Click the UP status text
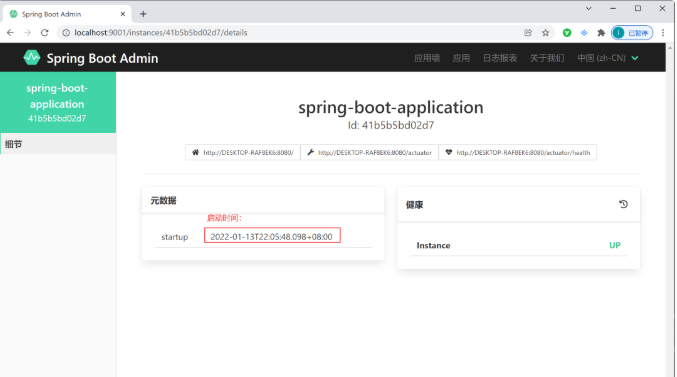Image resolution: width=677 pixels, height=377 pixels. click(x=615, y=245)
